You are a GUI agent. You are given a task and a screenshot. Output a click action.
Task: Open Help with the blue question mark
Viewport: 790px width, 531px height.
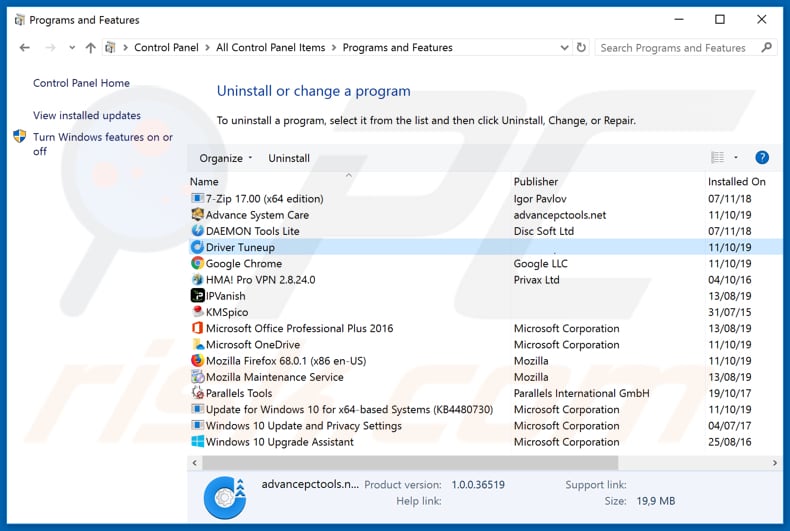tap(762, 158)
